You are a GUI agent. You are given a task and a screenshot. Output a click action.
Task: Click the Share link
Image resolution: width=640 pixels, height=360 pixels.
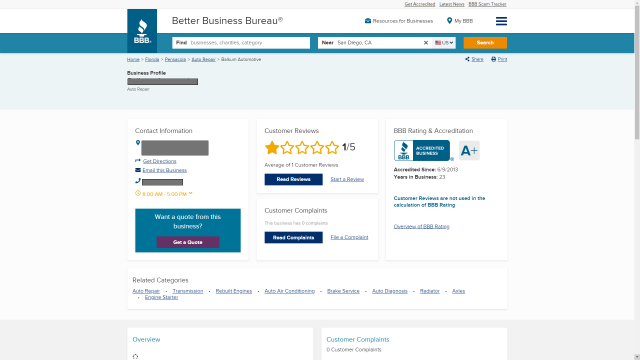(x=477, y=60)
